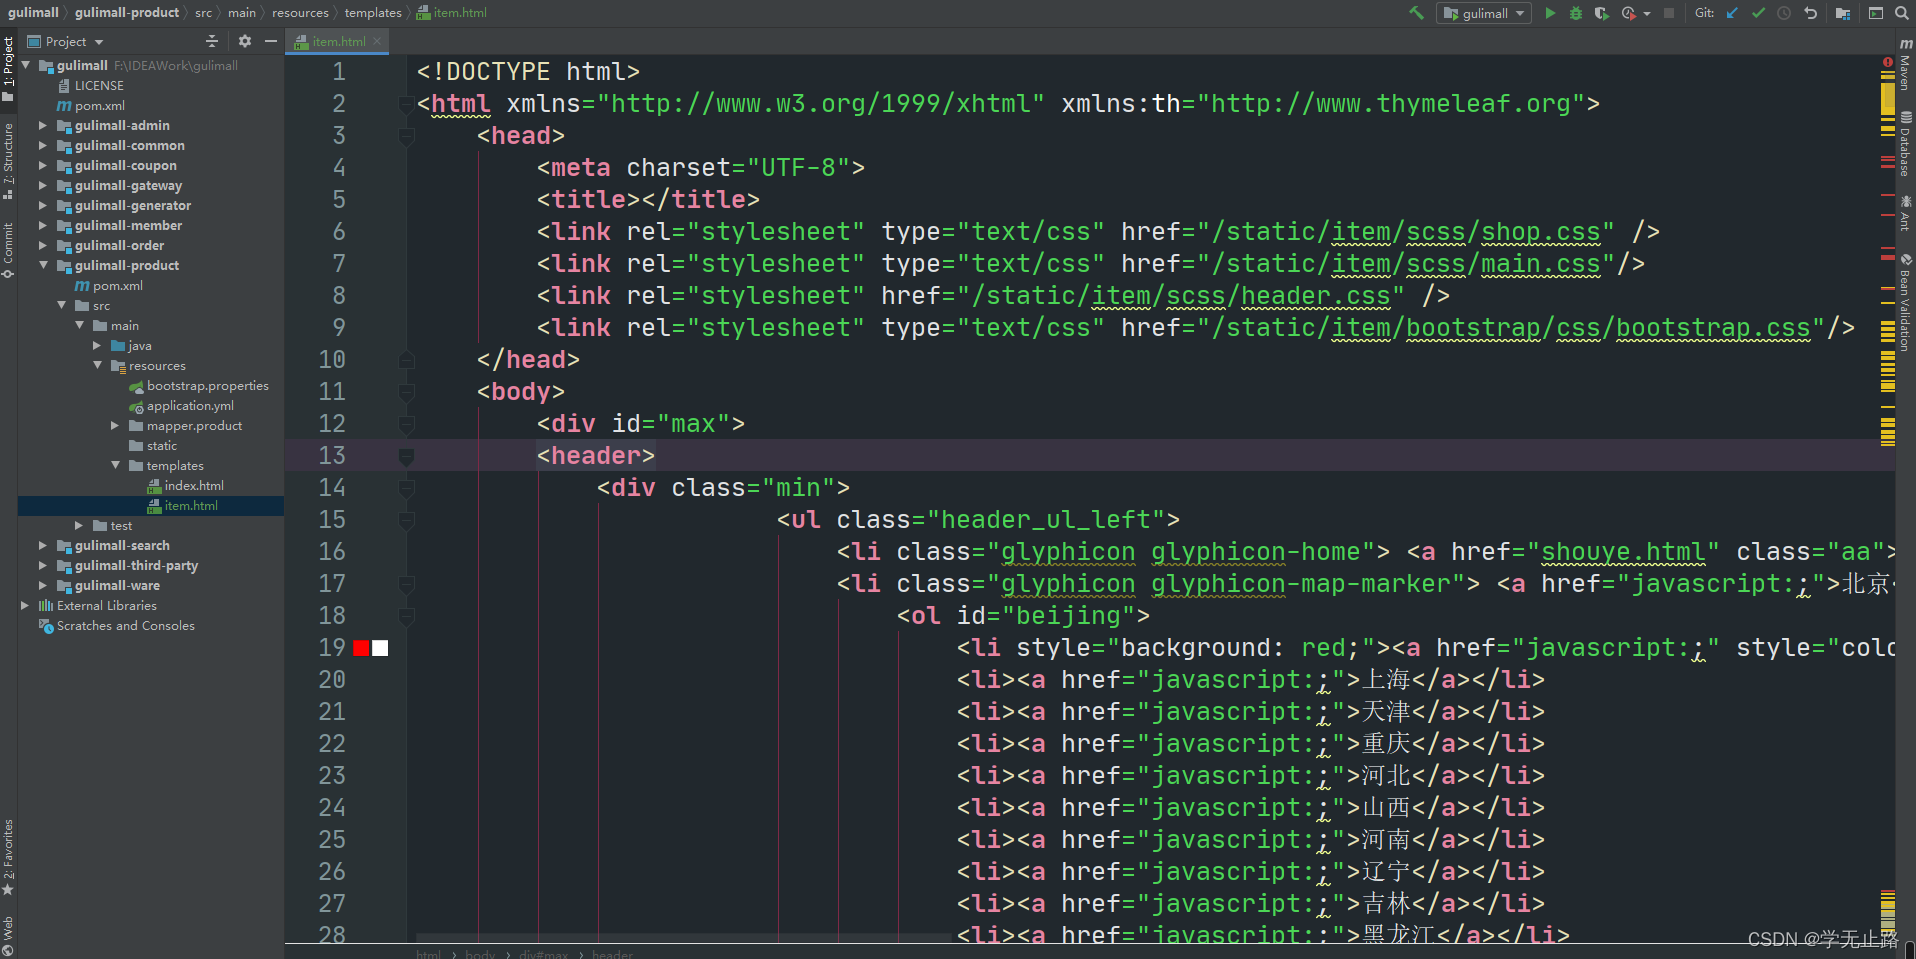The width and height of the screenshot is (1916, 959).
Task: Run the gulimall configuration
Action: [1550, 13]
